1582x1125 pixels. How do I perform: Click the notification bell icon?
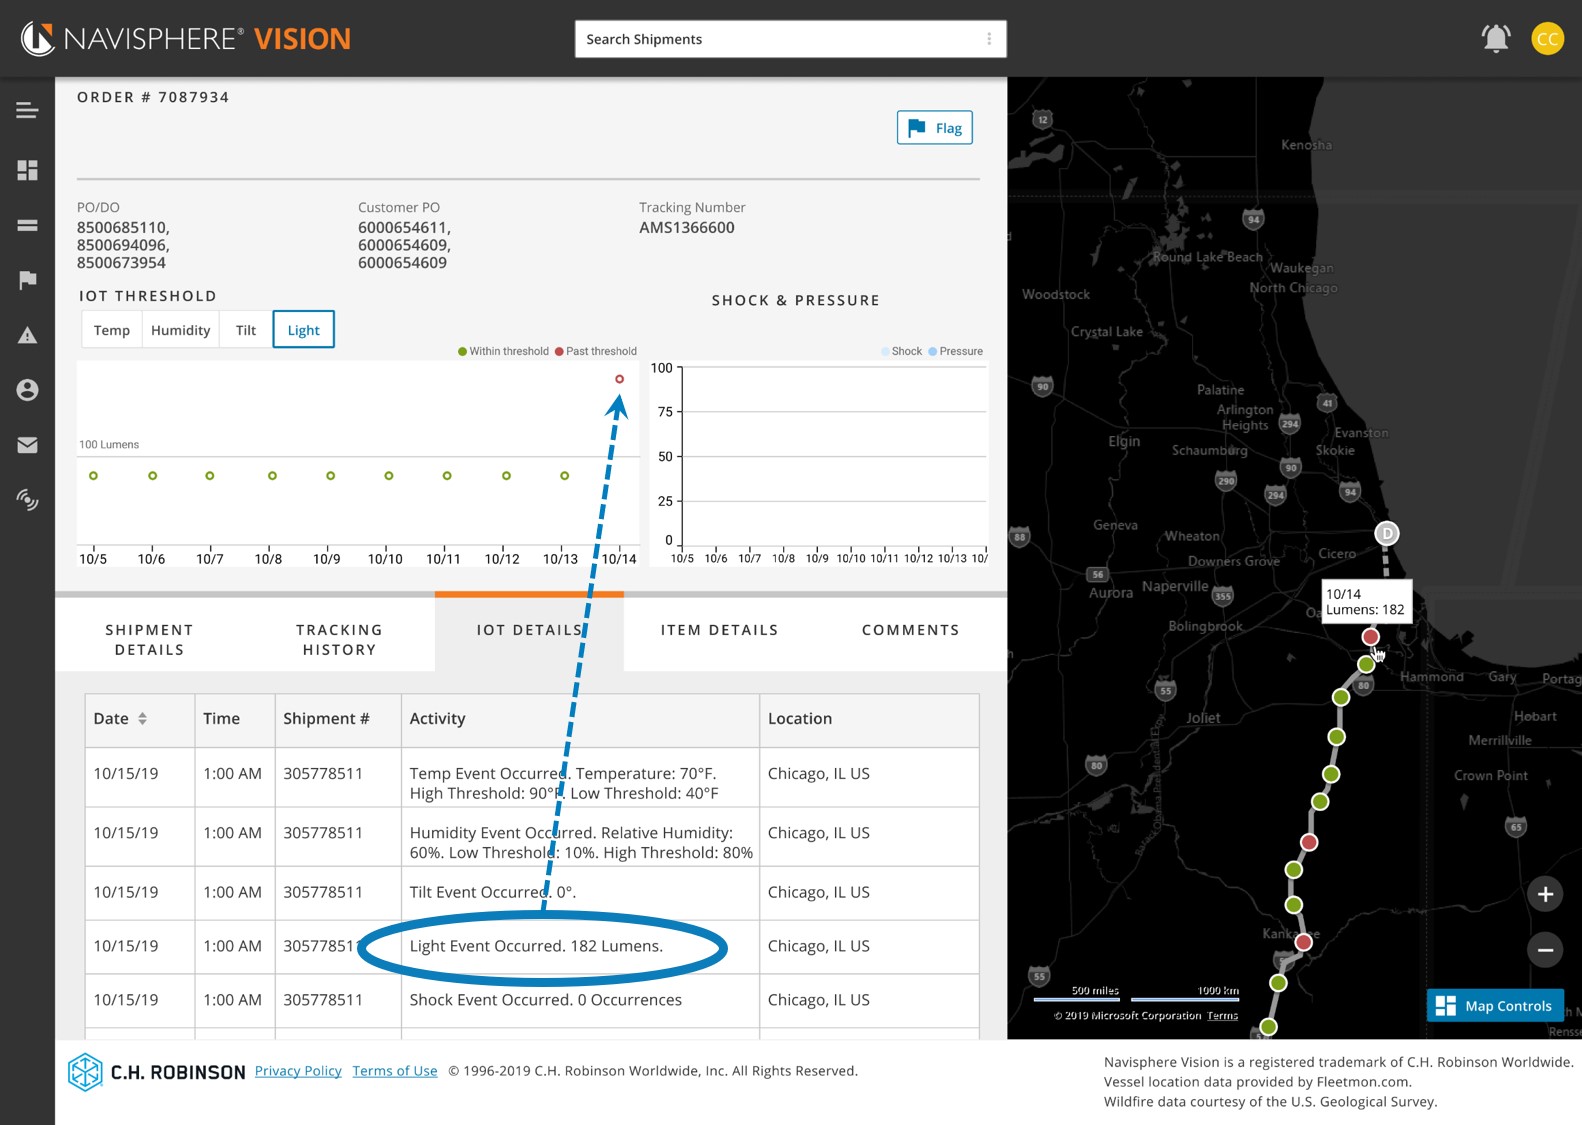tap(1495, 39)
